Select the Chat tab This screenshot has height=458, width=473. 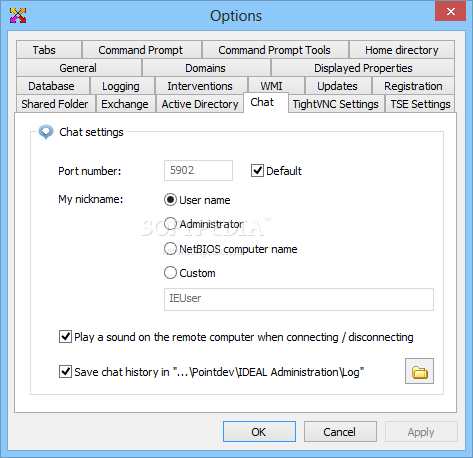click(266, 102)
